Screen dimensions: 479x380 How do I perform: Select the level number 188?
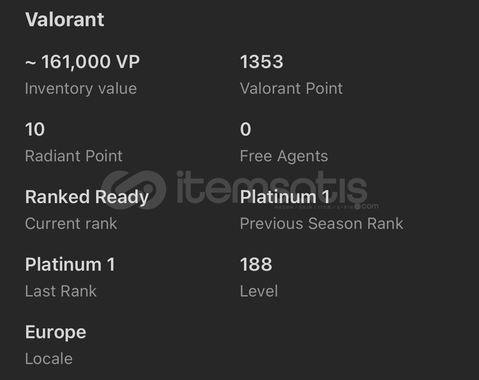click(x=256, y=265)
